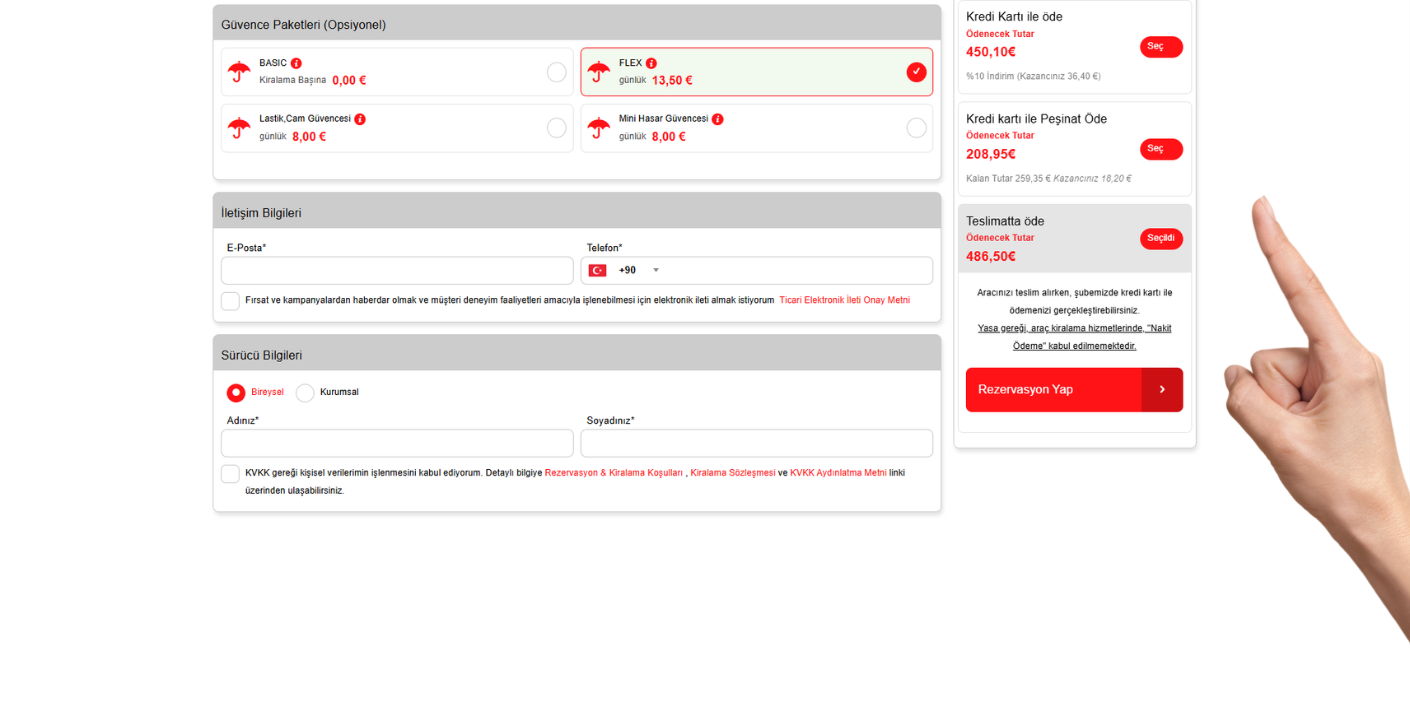Image resolution: width=1410 pixels, height=705 pixels.
Task: Enable the electronic communications consent checkbox
Action: [230, 301]
